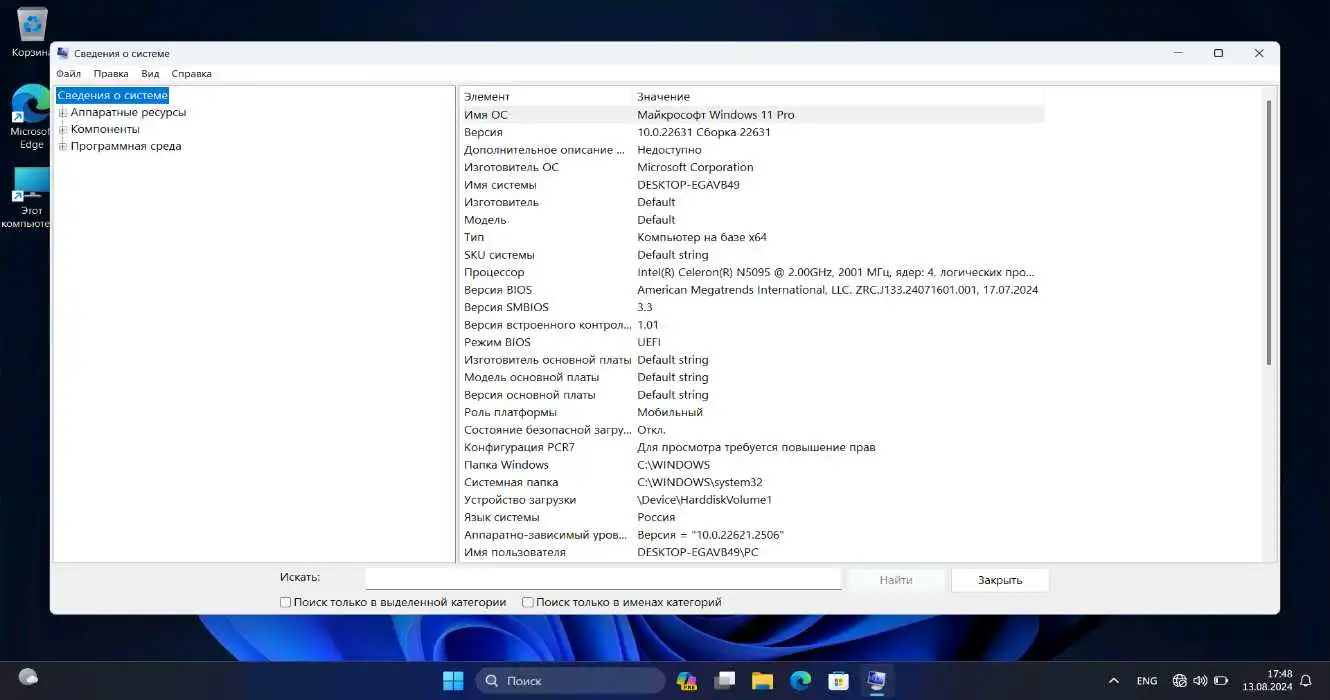Open the volume tray icon
Screen dimensions: 1330x700
[1200, 681]
